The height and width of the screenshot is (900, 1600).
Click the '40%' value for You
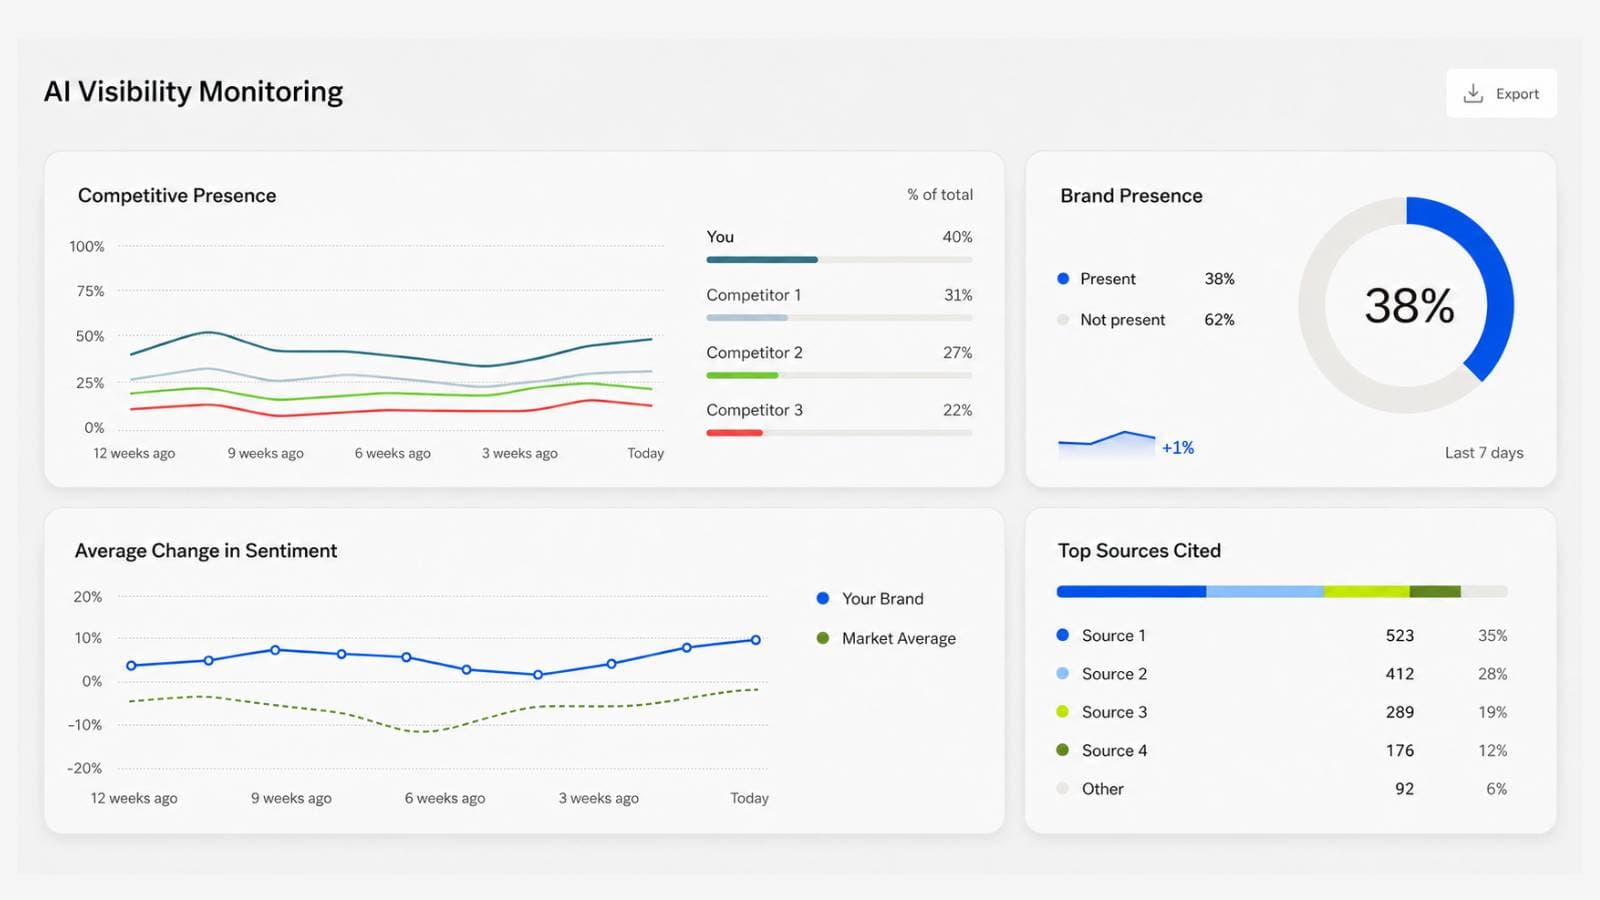pos(957,237)
